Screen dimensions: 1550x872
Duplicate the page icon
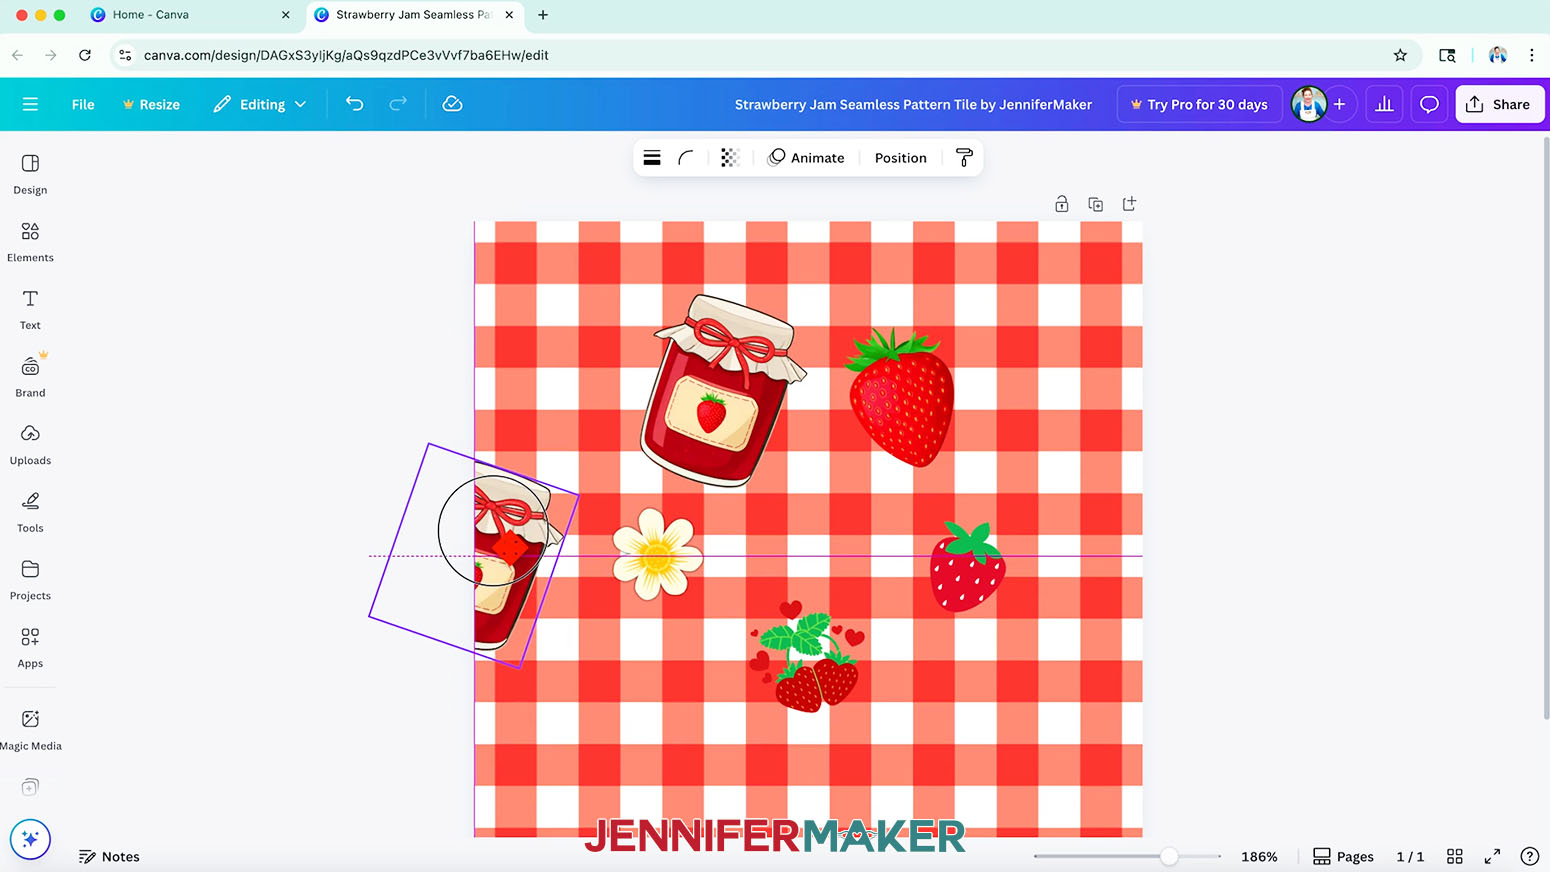pyautogui.click(x=1096, y=204)
